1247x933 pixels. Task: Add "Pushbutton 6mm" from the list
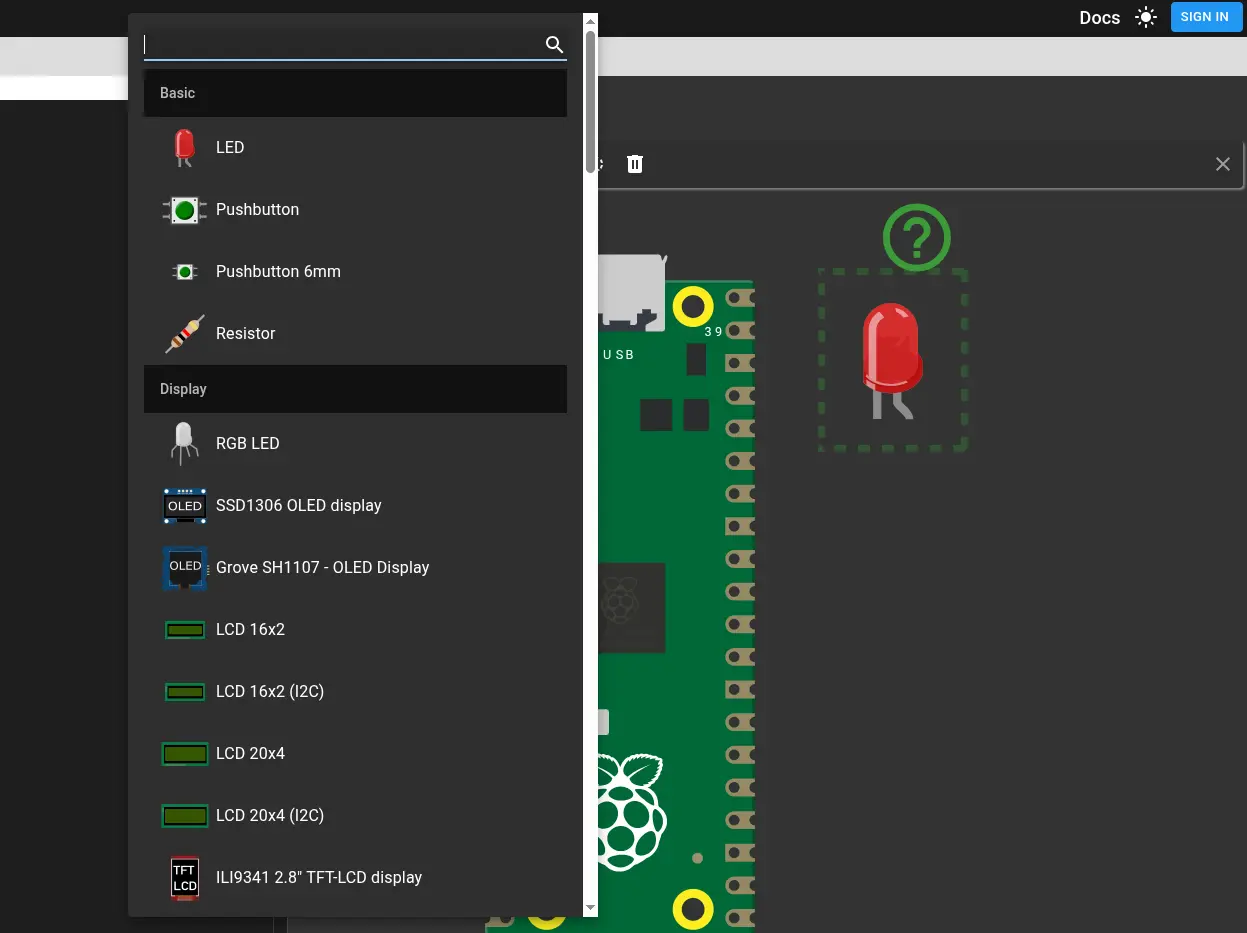click(355, 272)
